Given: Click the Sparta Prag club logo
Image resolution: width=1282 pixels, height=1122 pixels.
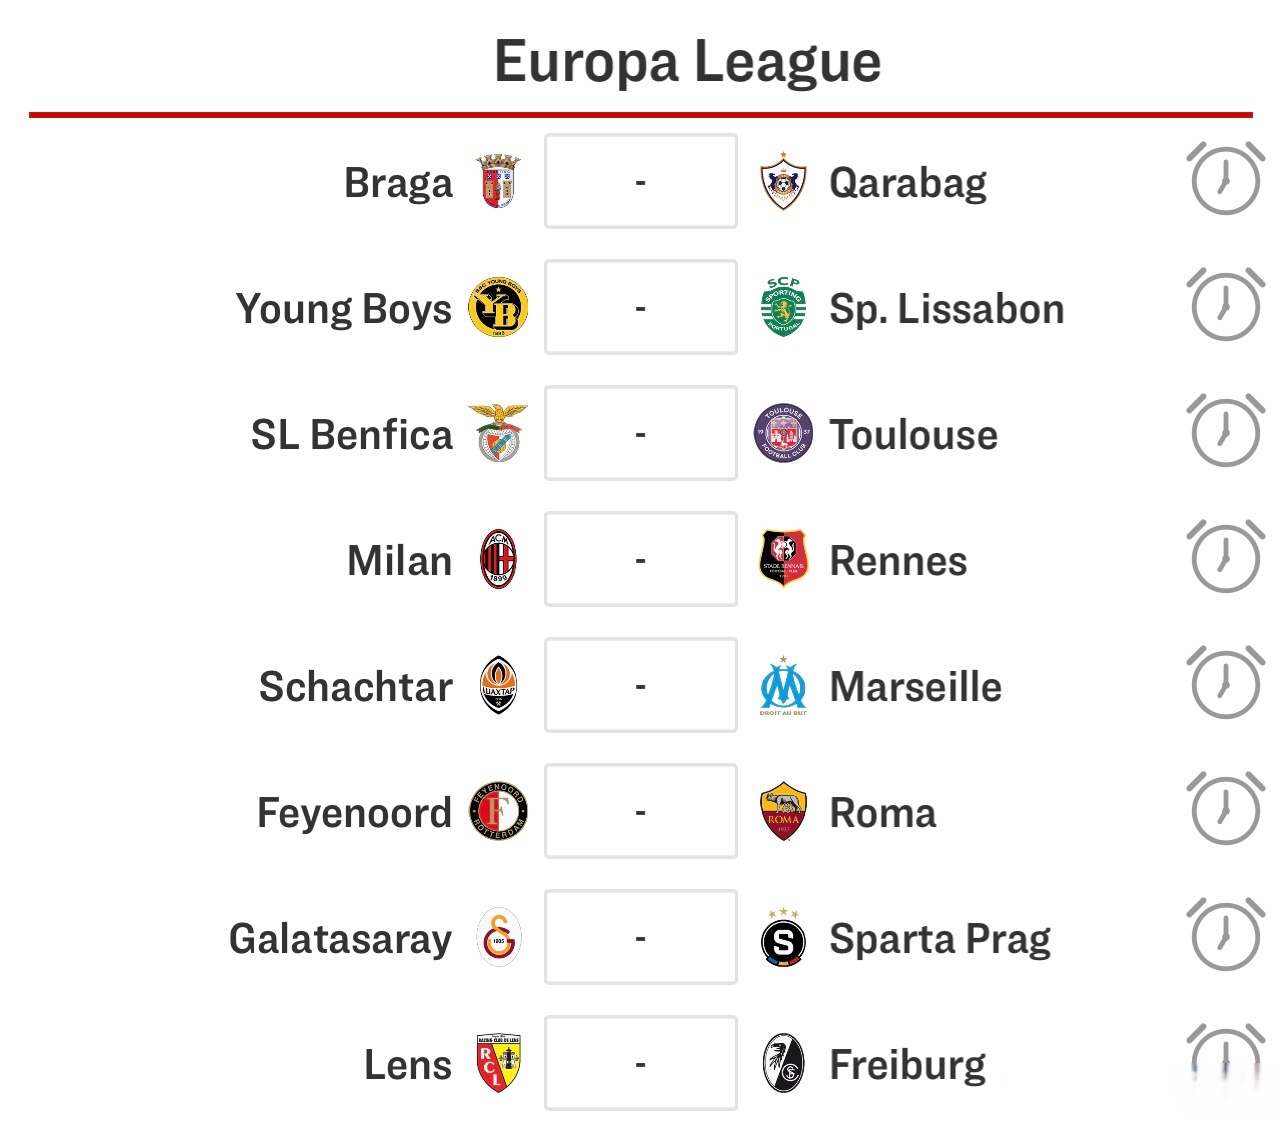Looking at the screenshot, I should (783, 940).
